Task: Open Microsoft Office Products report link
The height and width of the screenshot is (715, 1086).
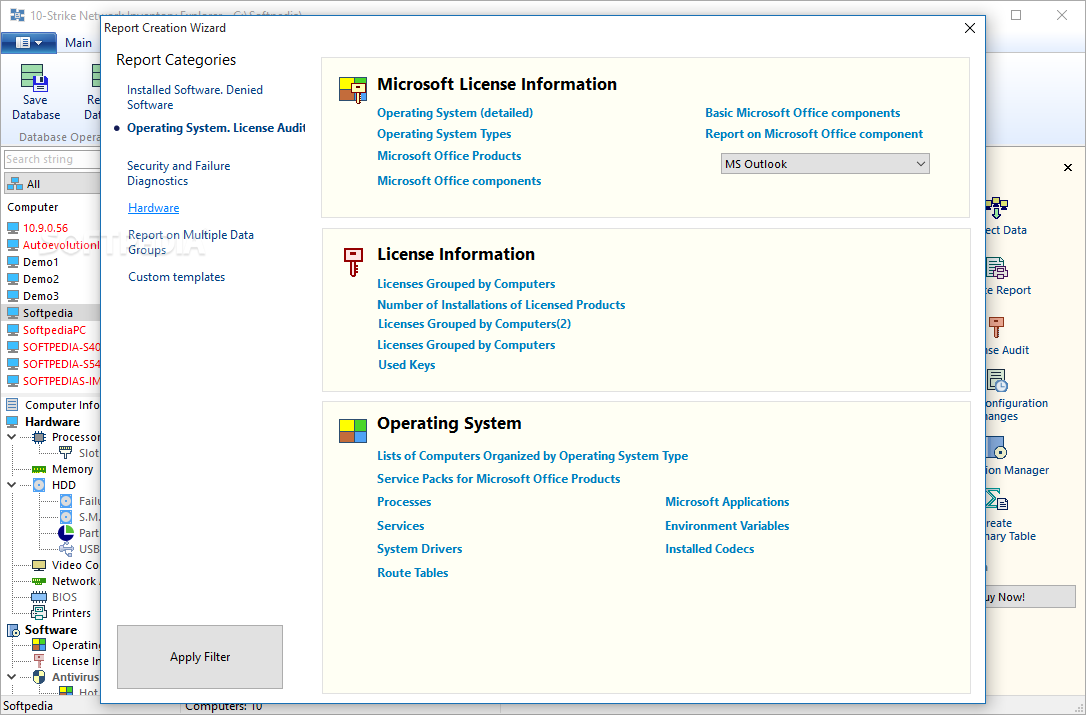Action: [449, 156]
